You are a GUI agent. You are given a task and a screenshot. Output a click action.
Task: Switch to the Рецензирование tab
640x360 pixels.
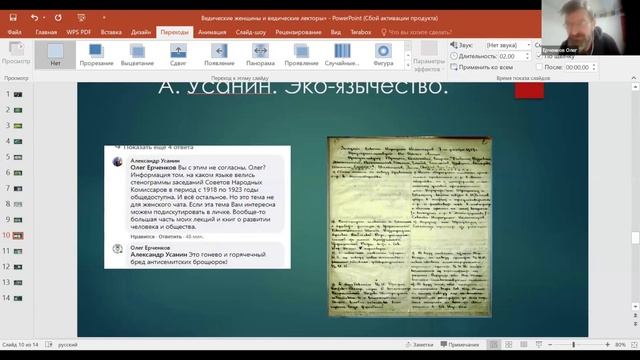coord(298,32)
